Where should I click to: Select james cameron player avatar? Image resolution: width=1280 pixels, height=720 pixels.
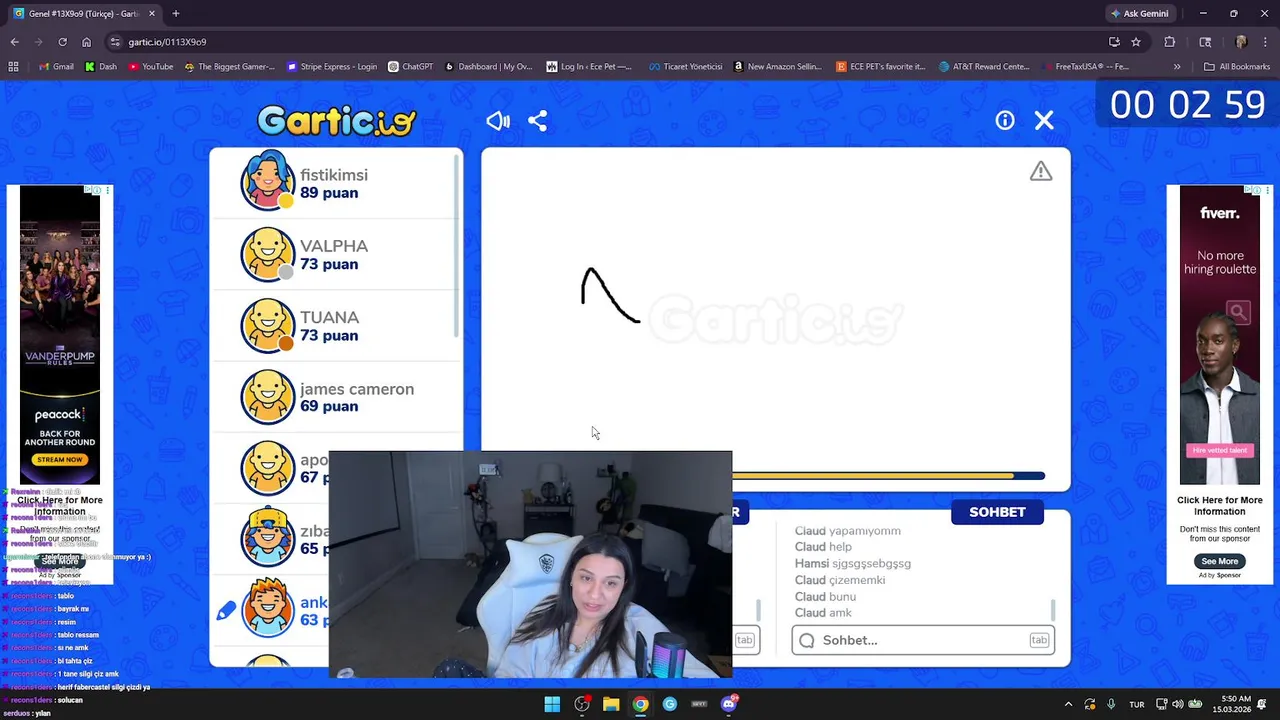268,397
